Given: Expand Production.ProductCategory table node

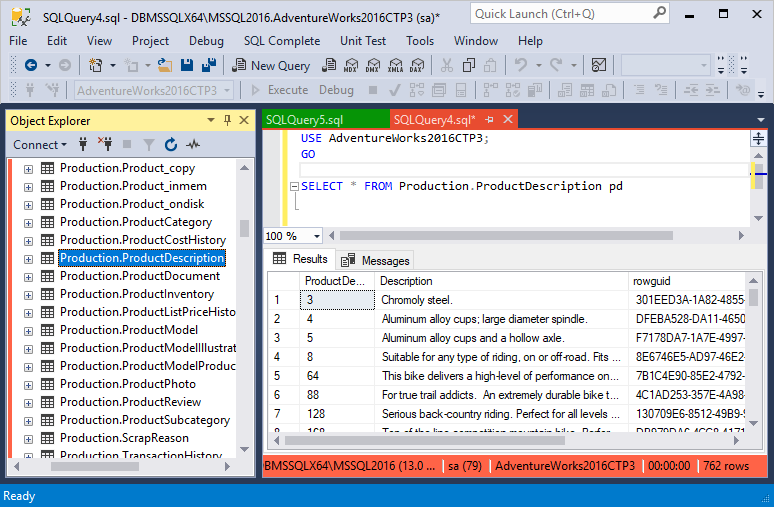Looking at the screenshot, I should (29, 223).
